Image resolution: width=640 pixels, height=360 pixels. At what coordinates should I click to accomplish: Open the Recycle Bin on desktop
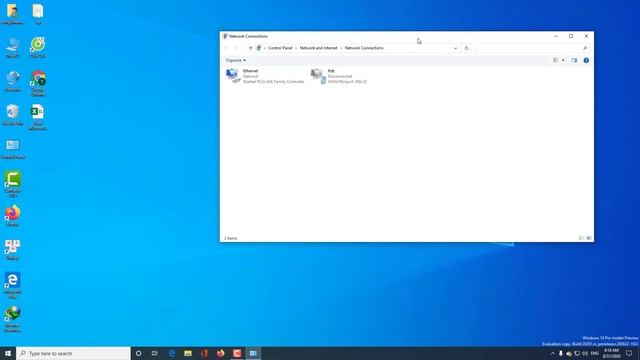point(13,114)
